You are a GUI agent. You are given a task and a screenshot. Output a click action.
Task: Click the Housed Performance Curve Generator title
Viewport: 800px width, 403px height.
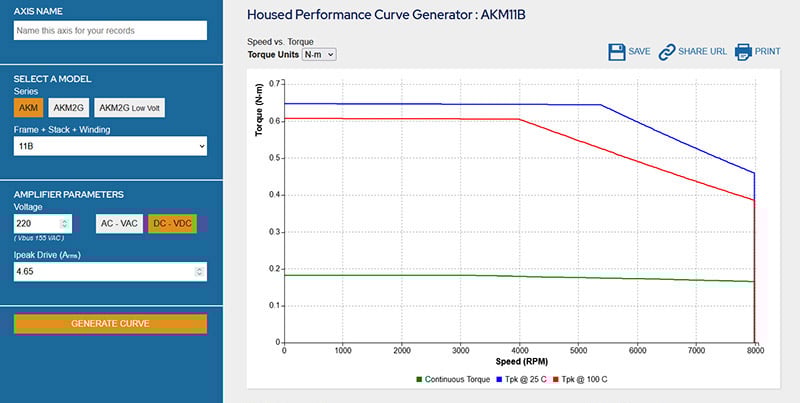click(x=386, y=15)
